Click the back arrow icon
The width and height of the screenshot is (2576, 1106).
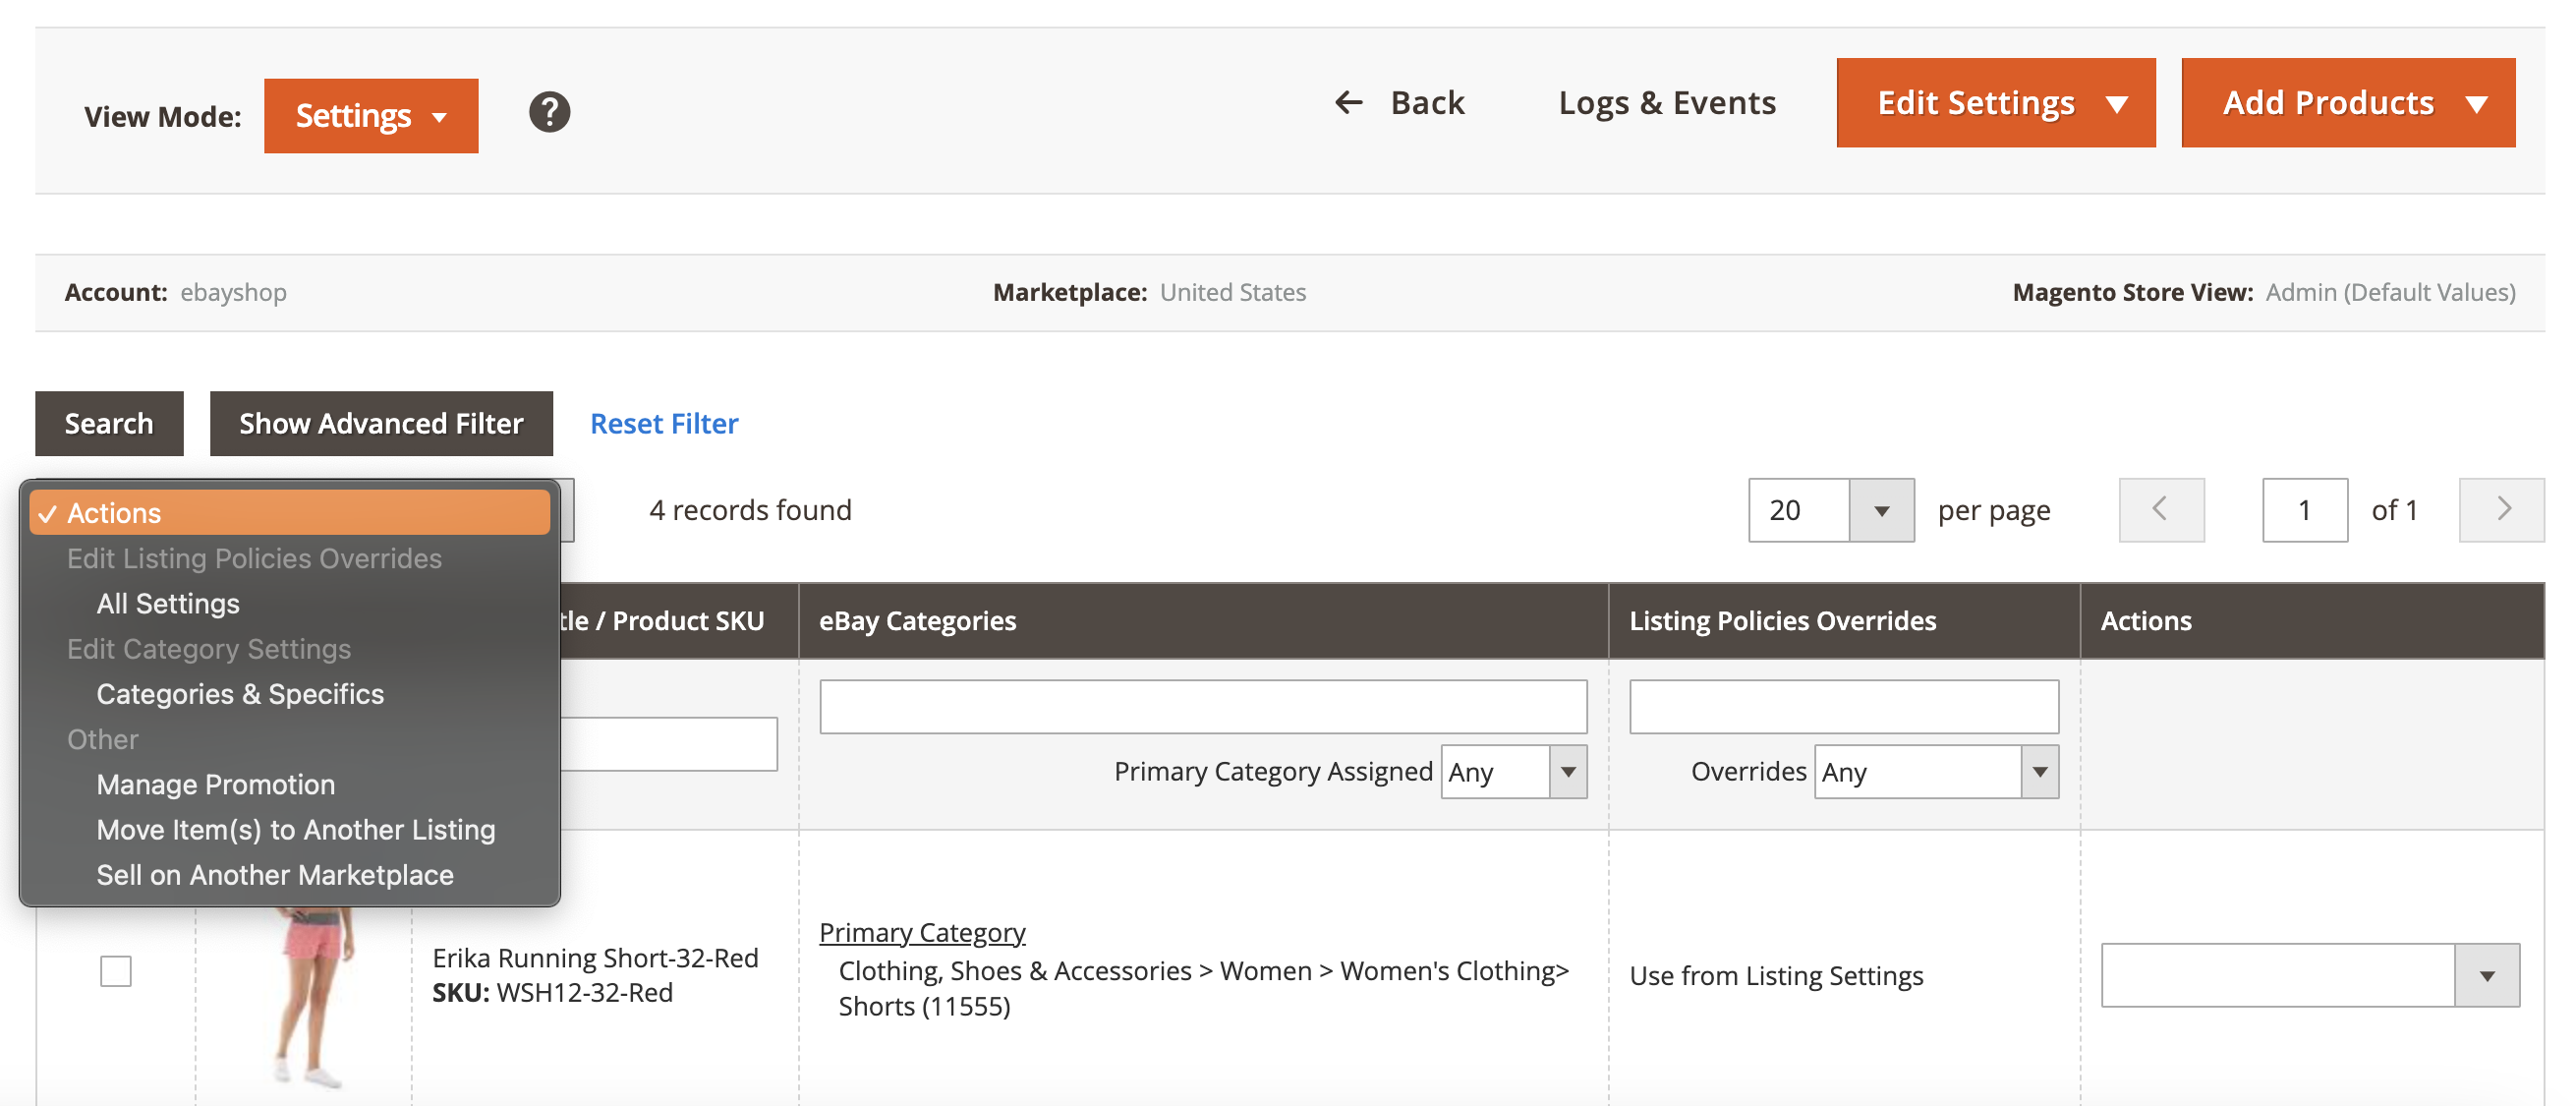coord(1347,102)
